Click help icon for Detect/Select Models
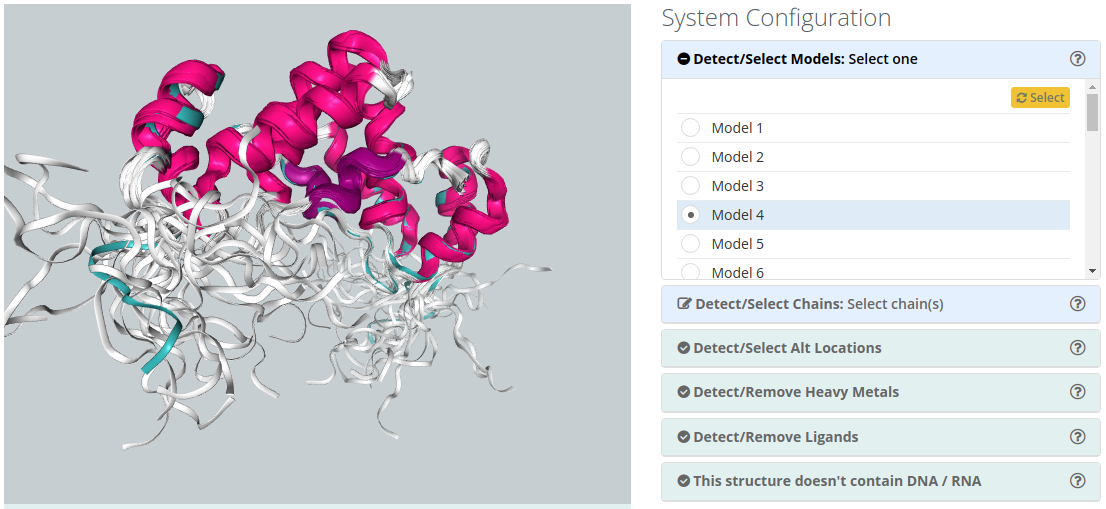This screenshot has width=1106, height=509. 1077,59
